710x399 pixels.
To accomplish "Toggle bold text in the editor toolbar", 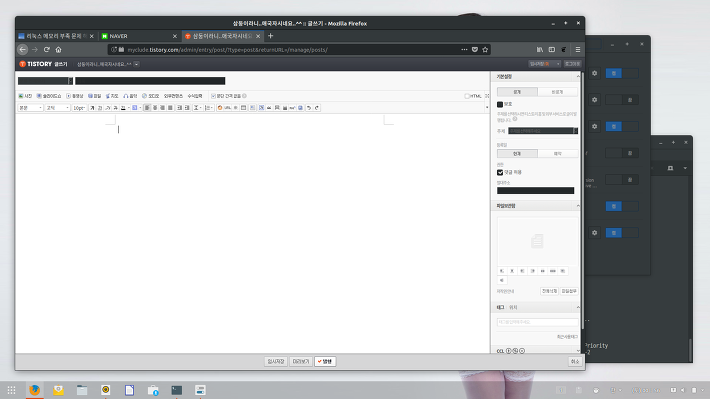I will (92, 108).
